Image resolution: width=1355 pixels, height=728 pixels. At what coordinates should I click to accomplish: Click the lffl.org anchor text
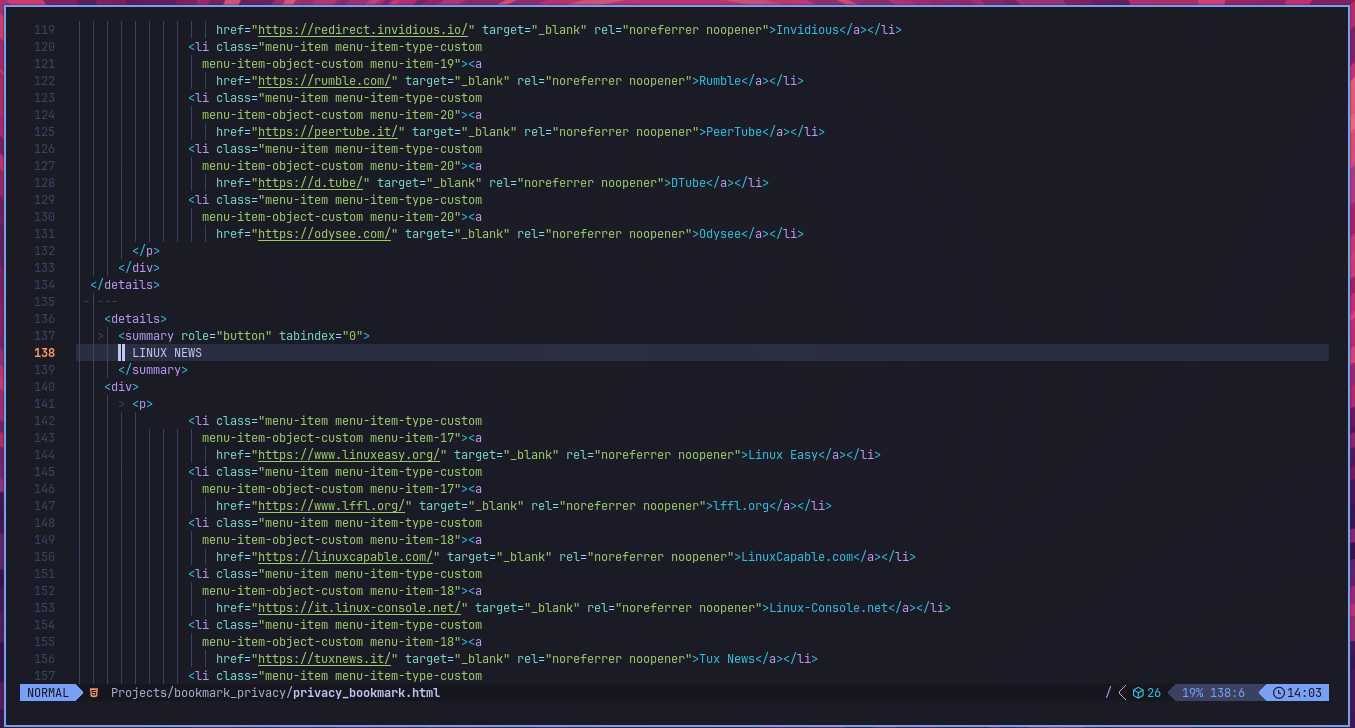[x=741, y=506]
